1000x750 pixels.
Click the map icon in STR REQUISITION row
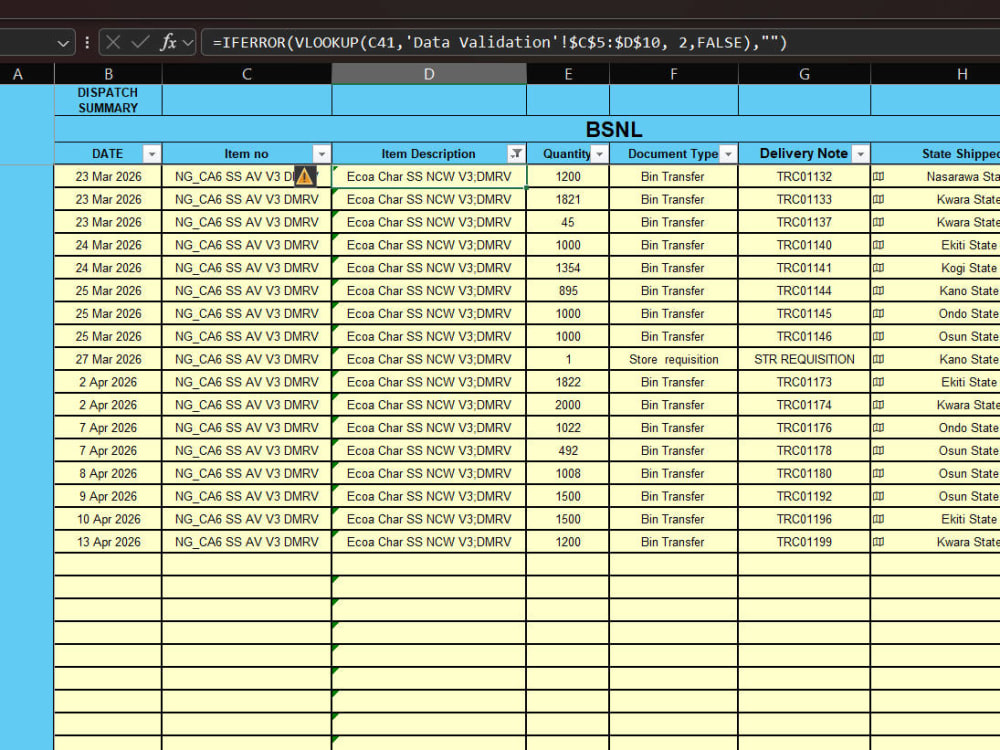coord(879,360)
